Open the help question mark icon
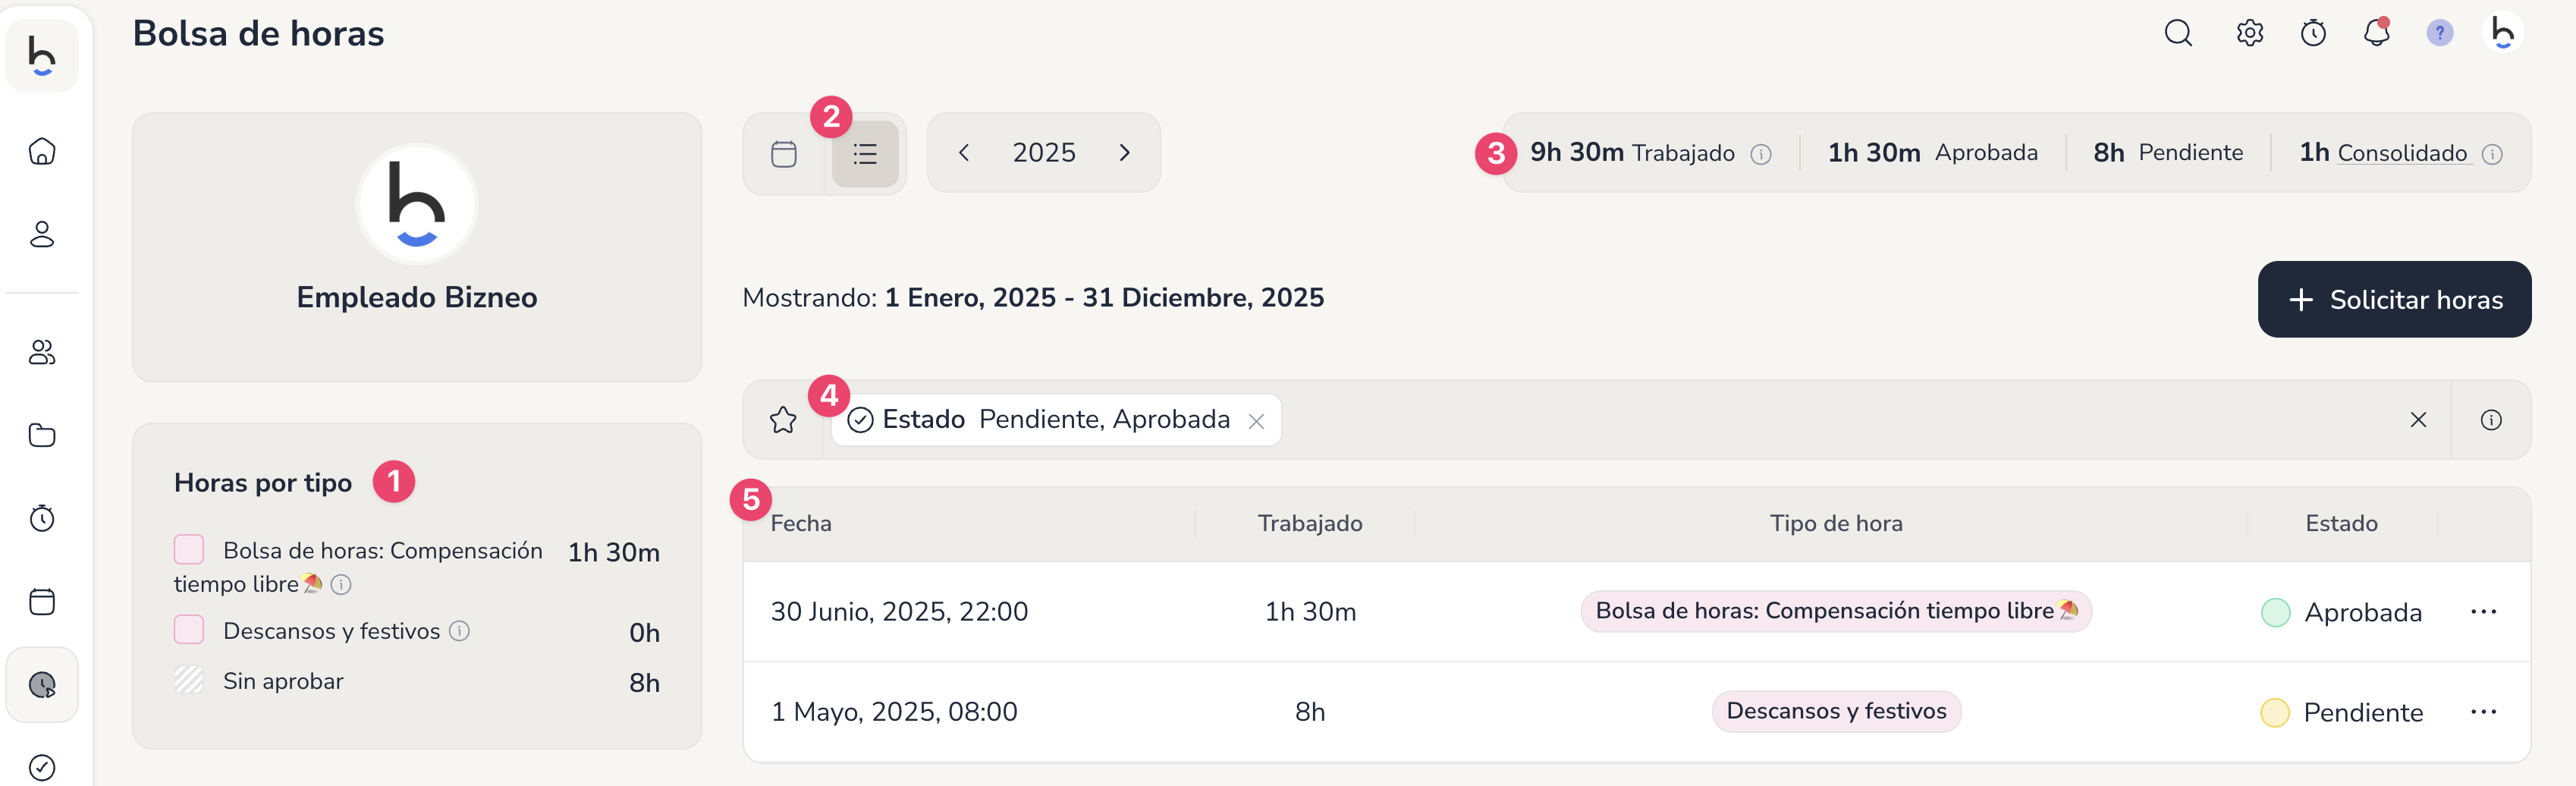The height and width of the screenshot is (786, 2576). pyautogui.click(x=2440, y=33)
